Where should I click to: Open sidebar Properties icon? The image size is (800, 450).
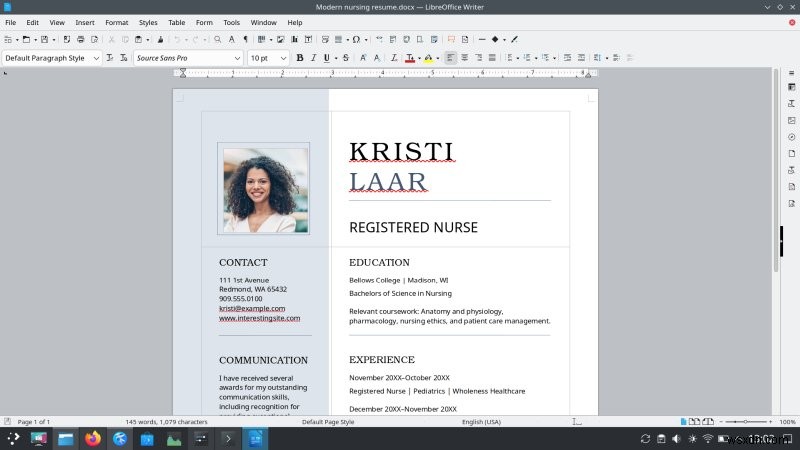pos(791,87)
